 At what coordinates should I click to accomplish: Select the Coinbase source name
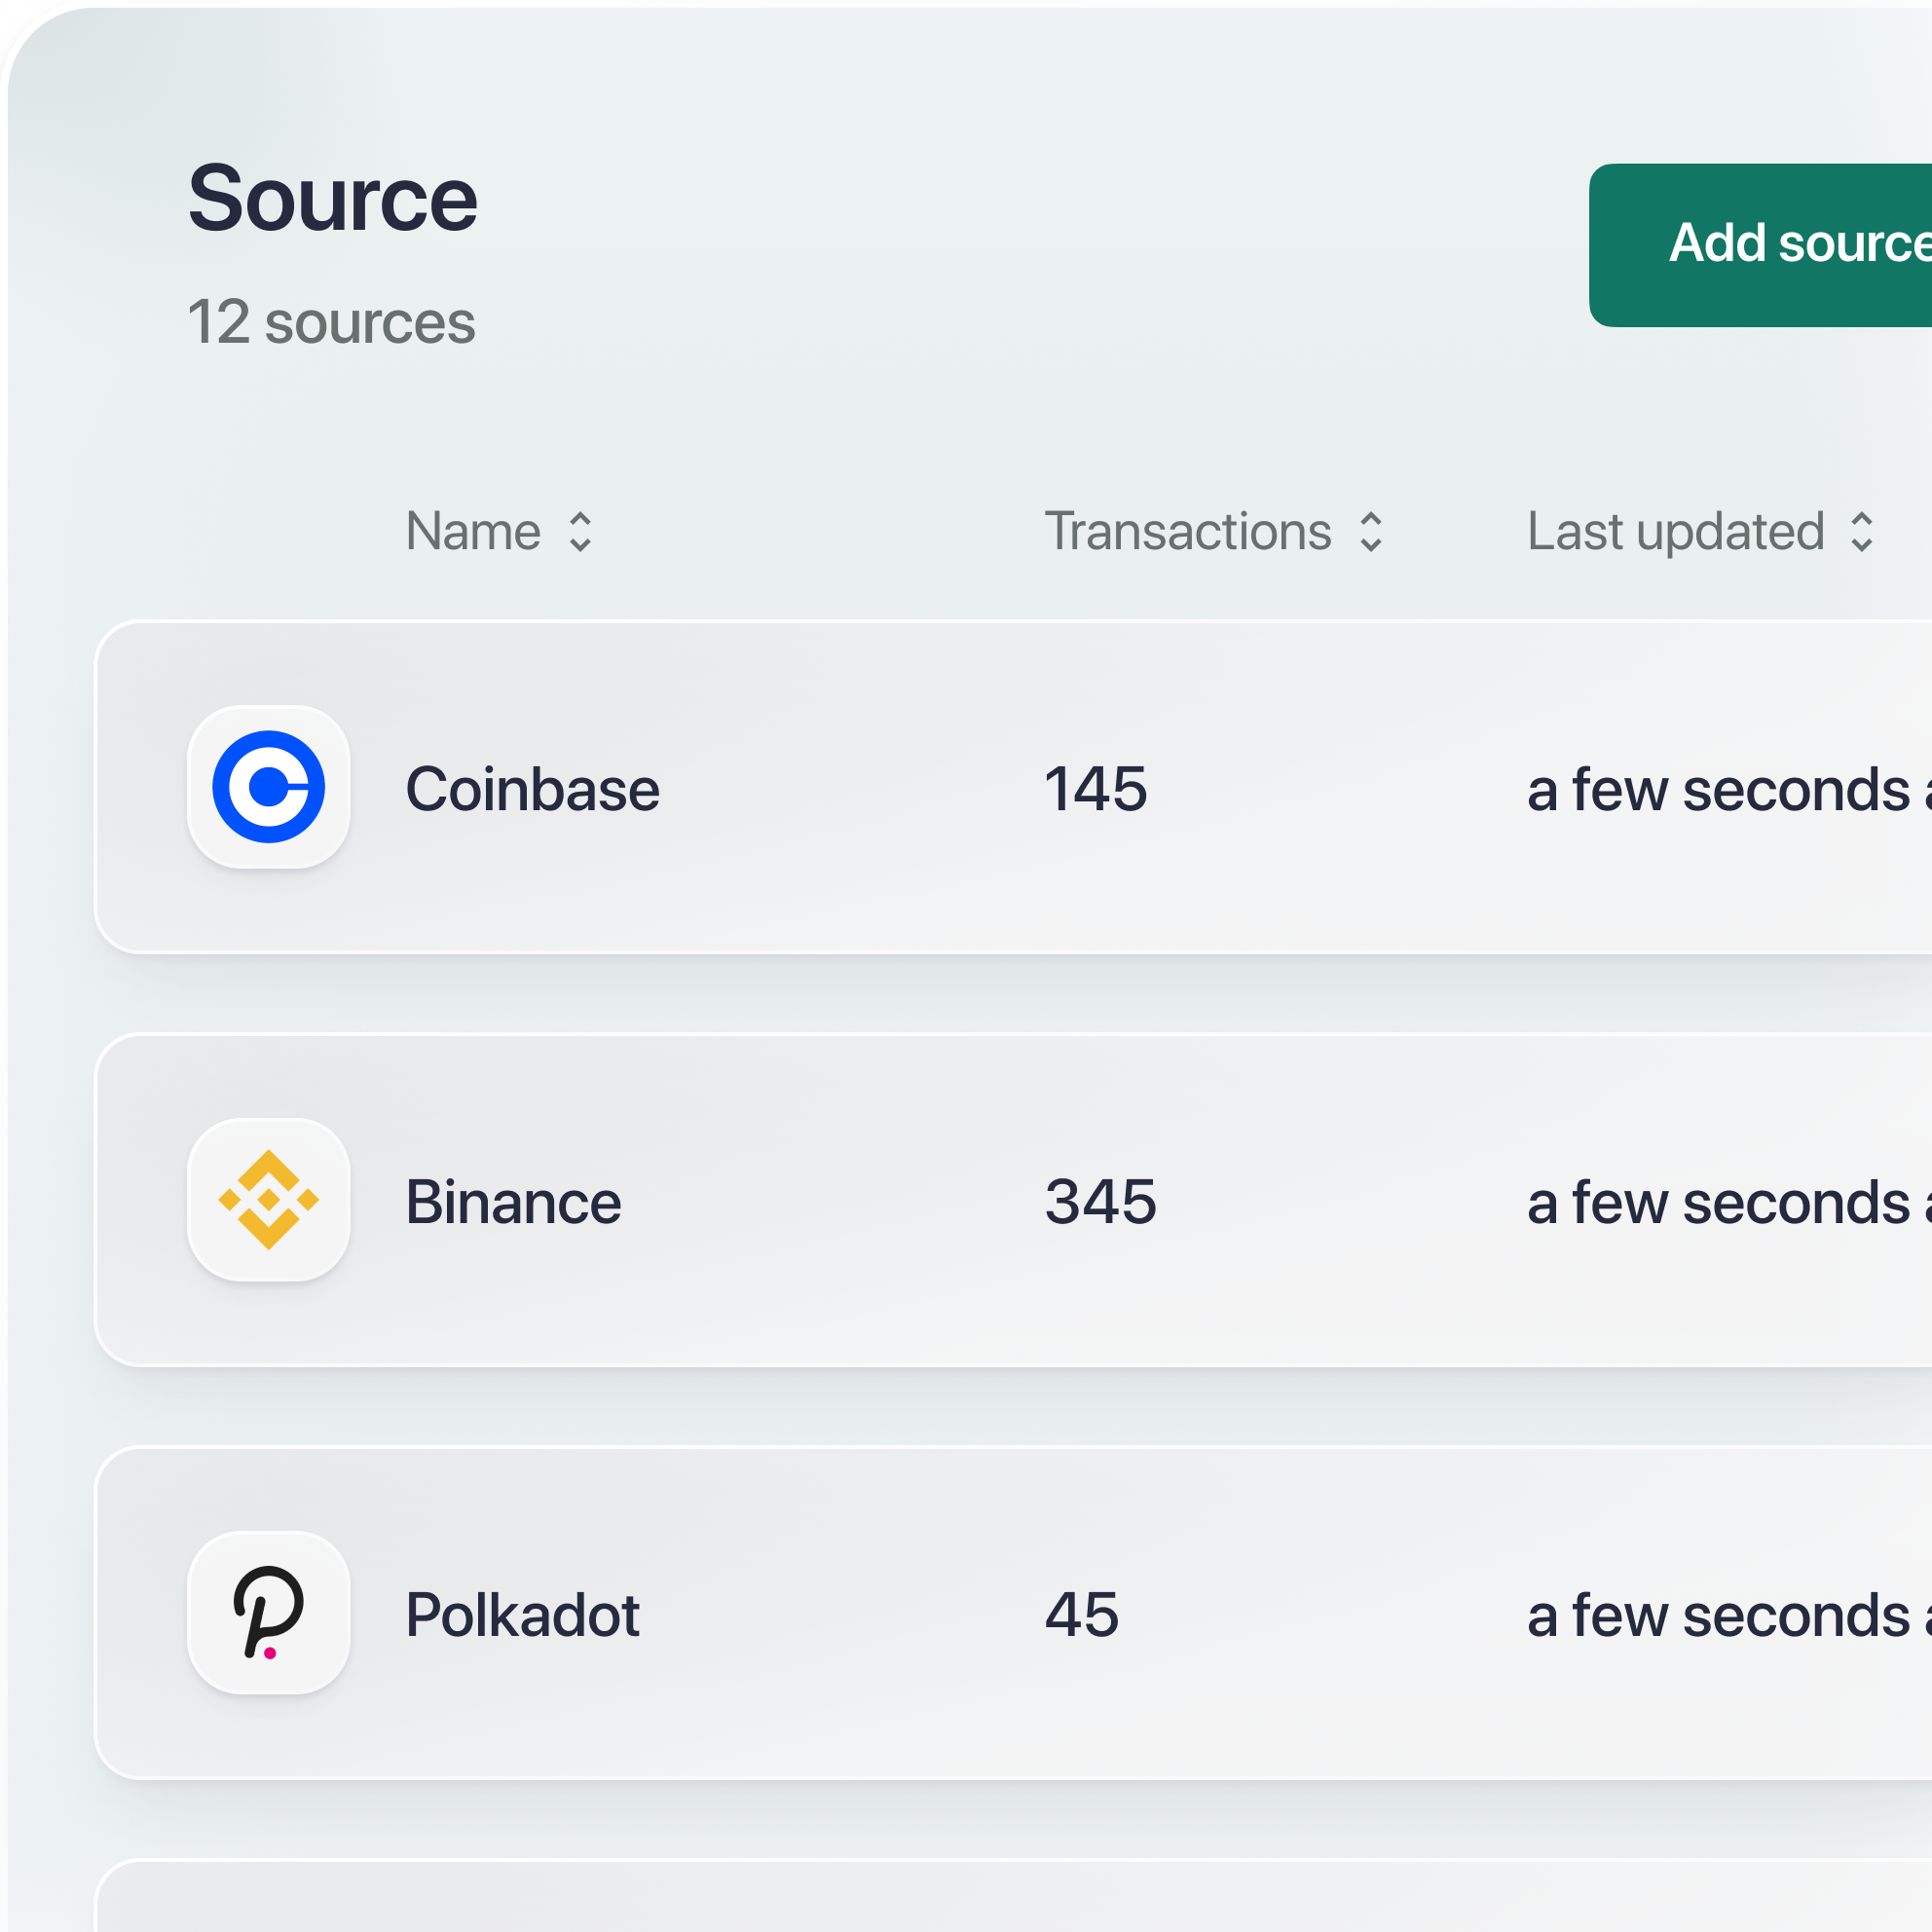coord(533,789)
